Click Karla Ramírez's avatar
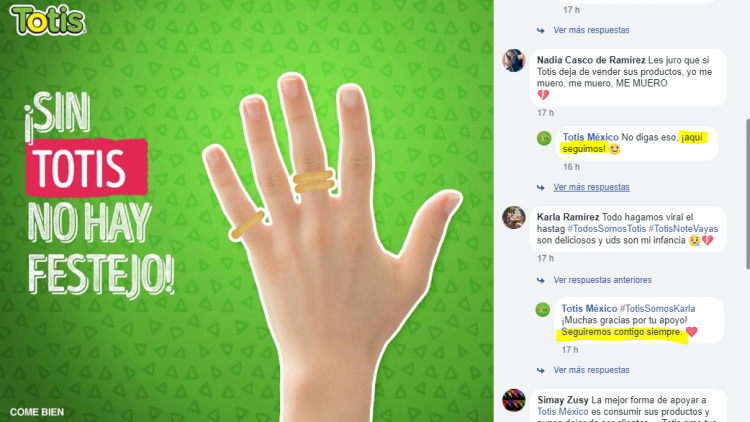750x422 pixels. coord(514,218)
